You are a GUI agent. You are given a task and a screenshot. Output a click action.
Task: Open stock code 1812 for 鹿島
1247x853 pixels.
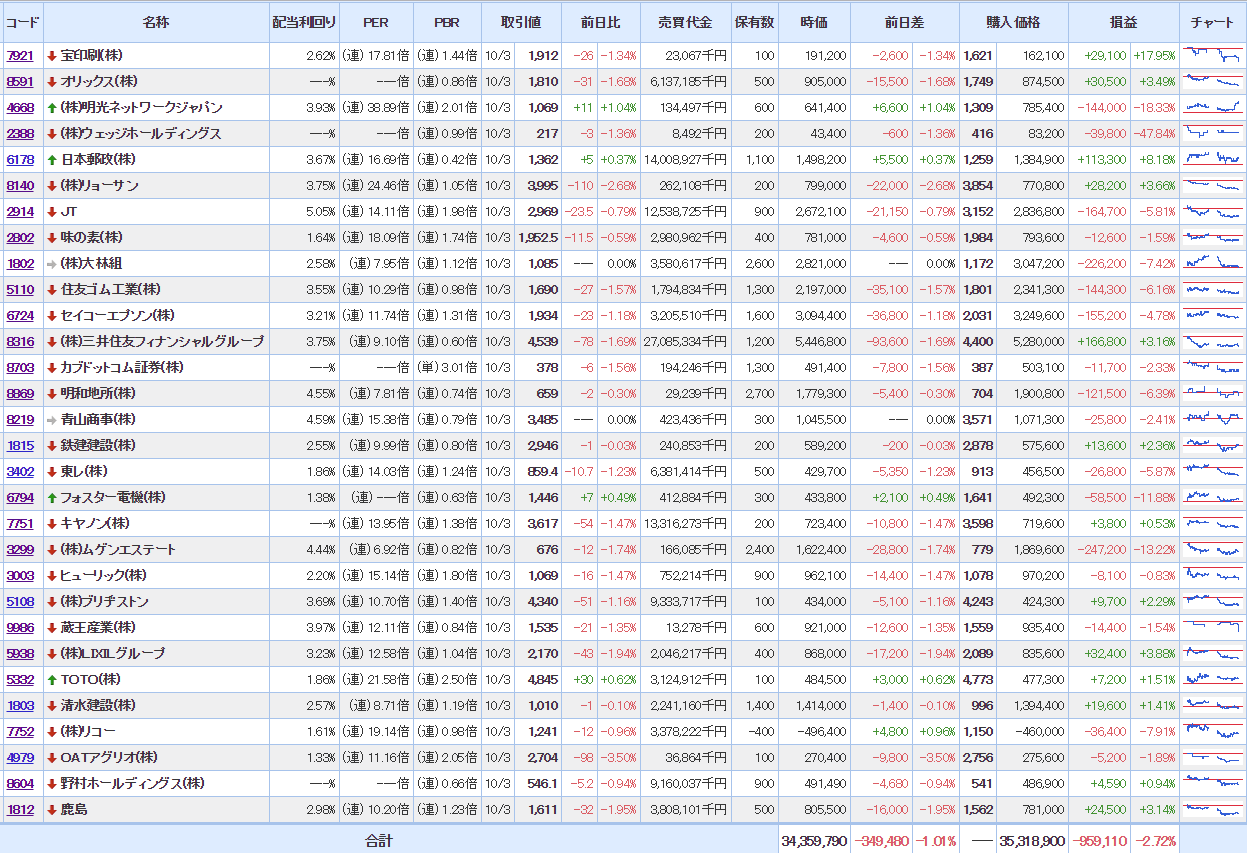20,809
